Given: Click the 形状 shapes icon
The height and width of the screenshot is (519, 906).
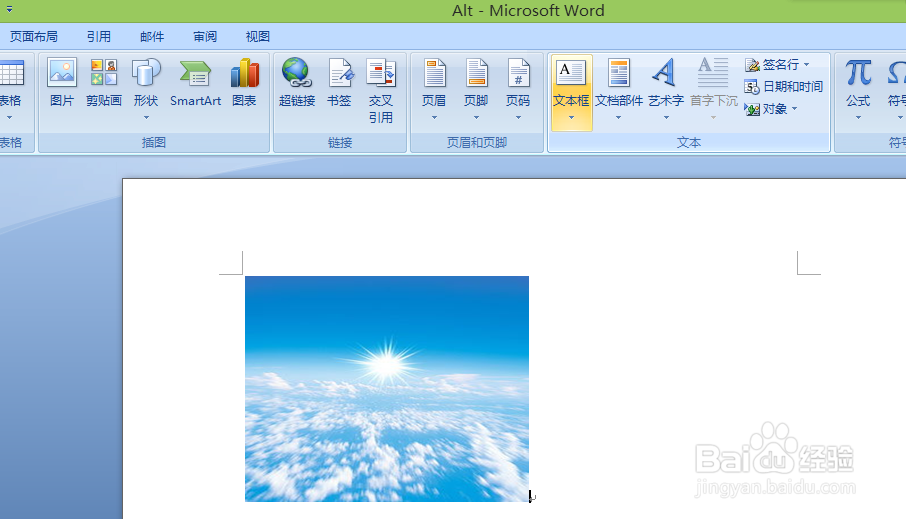Looking at the screenshot, I should click(x=146, y=73).
